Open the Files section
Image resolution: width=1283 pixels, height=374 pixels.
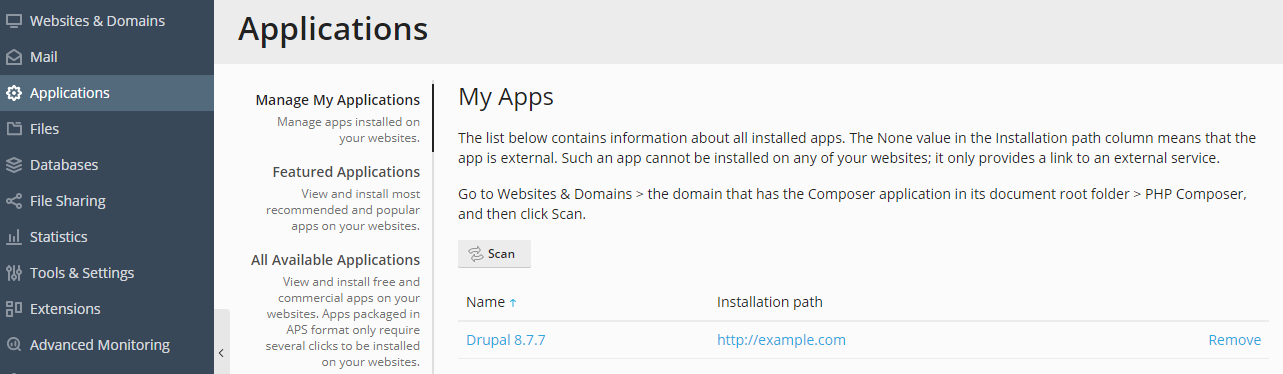[107, 129]
